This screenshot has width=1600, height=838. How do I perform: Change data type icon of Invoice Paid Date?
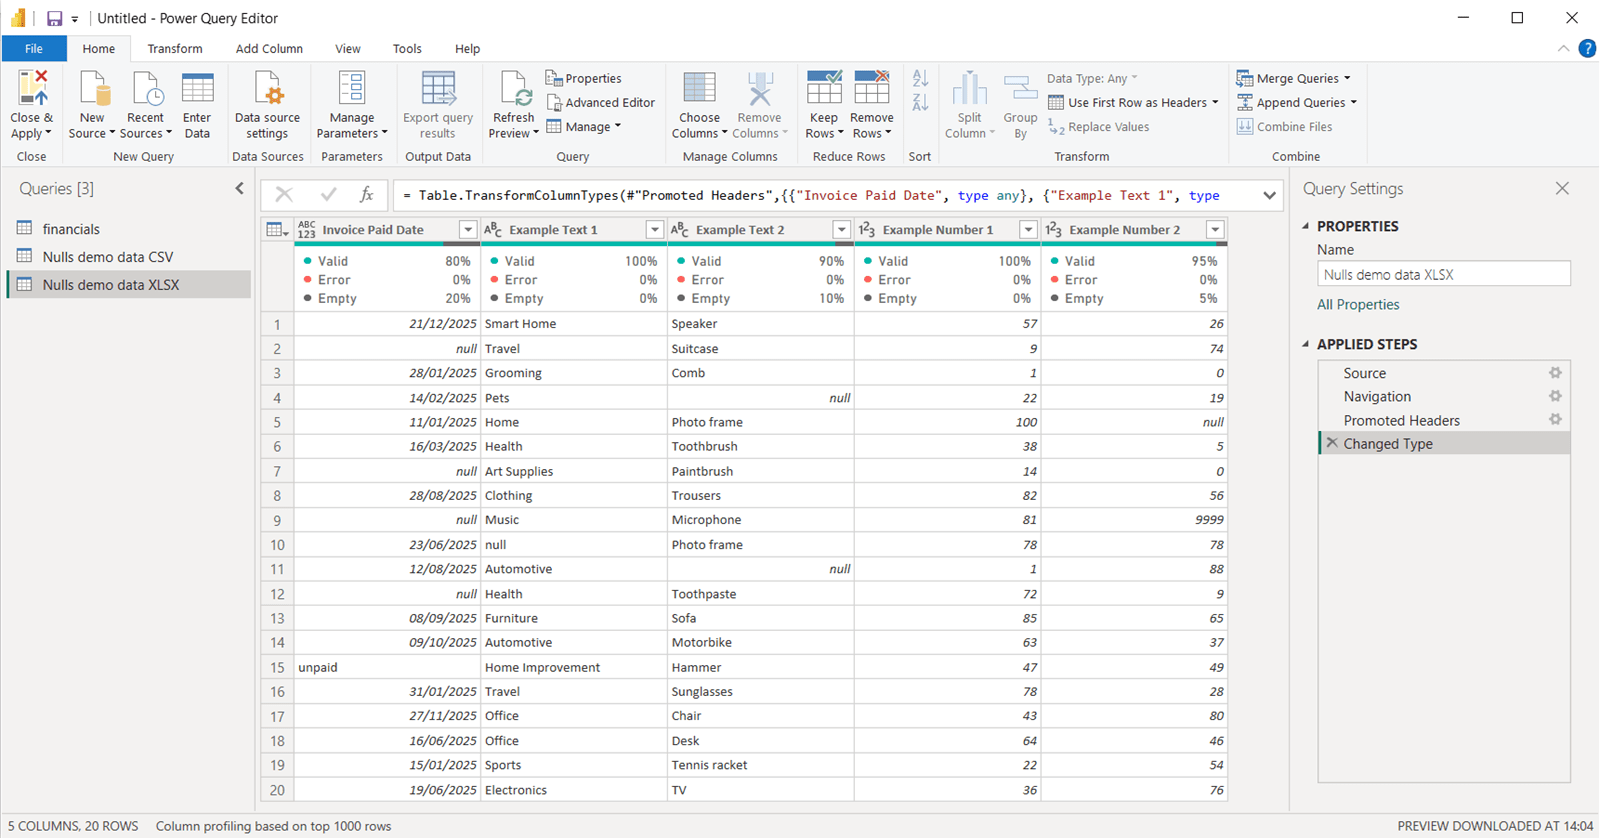307,230
